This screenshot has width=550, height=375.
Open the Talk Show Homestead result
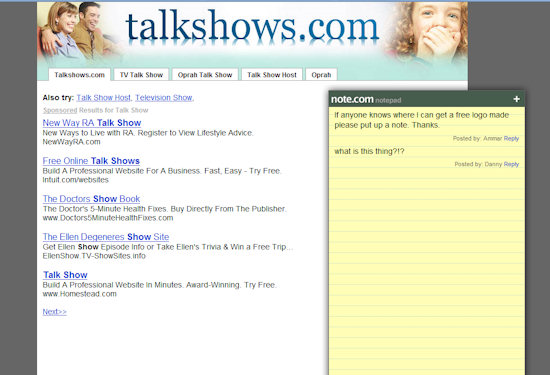(x=65, y=275)
